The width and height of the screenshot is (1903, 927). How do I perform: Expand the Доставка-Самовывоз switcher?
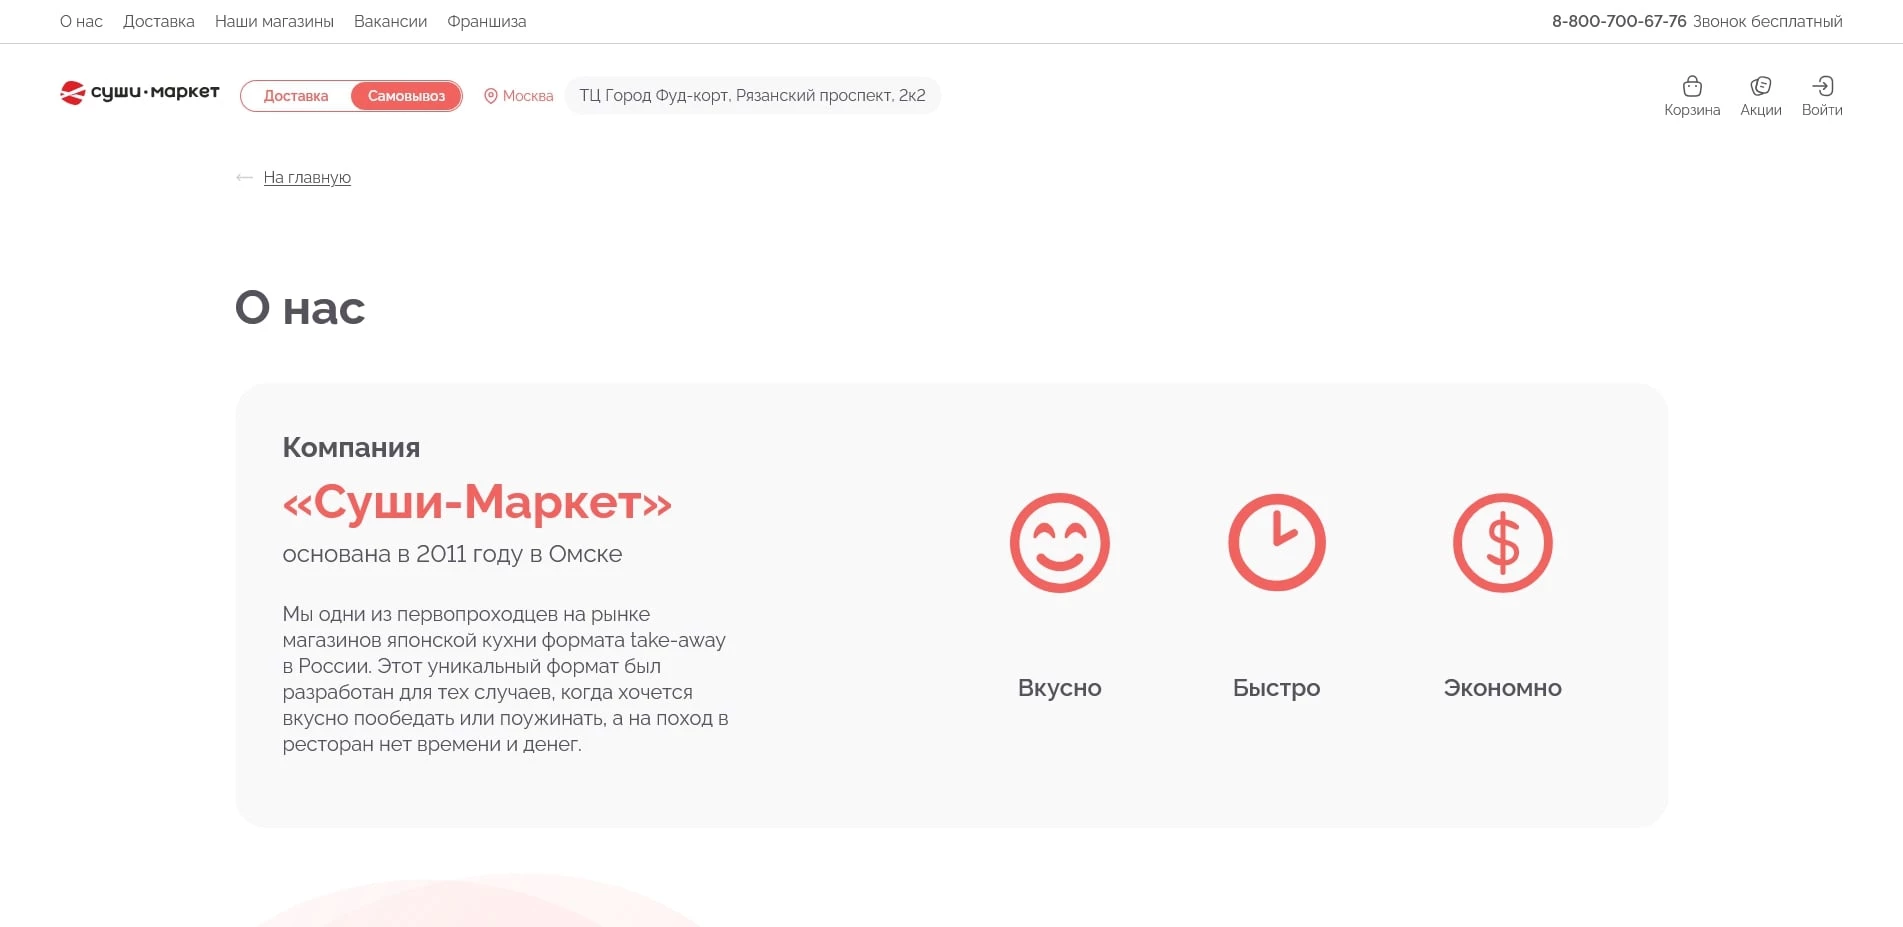click(x=351, y=96)
